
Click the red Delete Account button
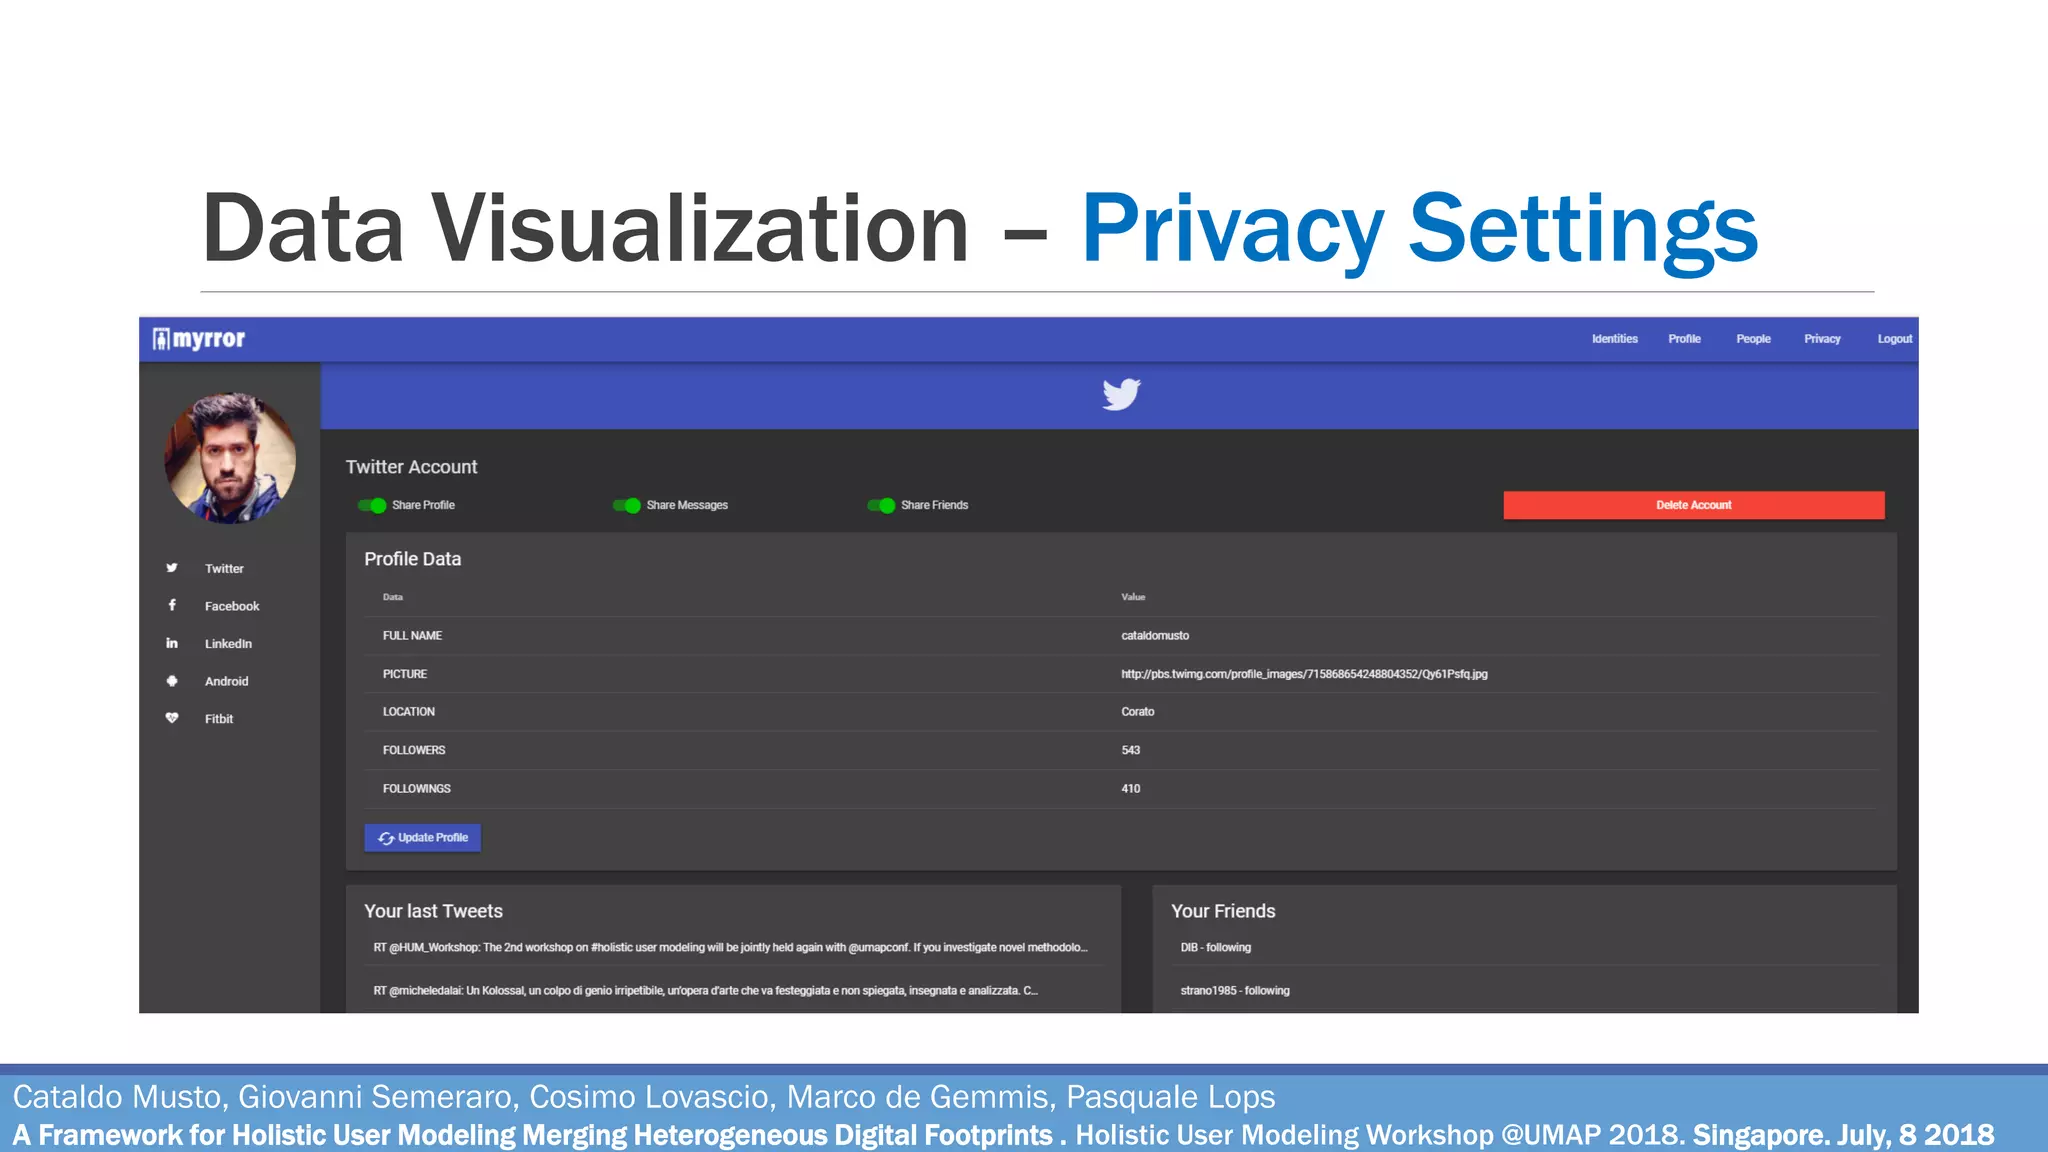1694,505
